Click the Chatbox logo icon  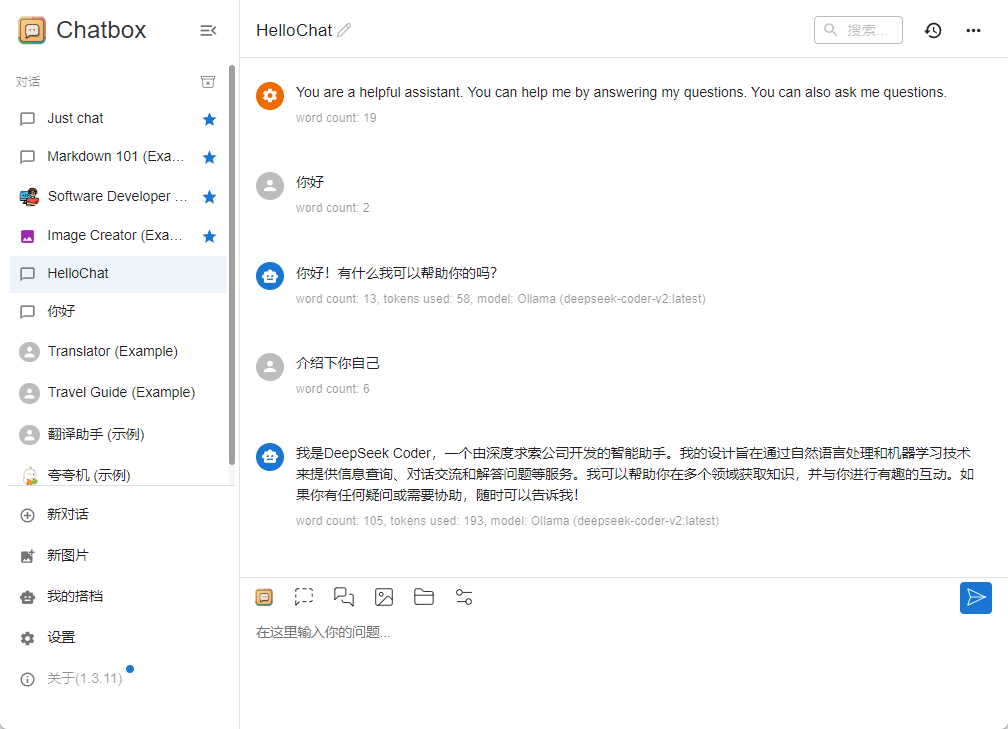(x=32, y=30)
